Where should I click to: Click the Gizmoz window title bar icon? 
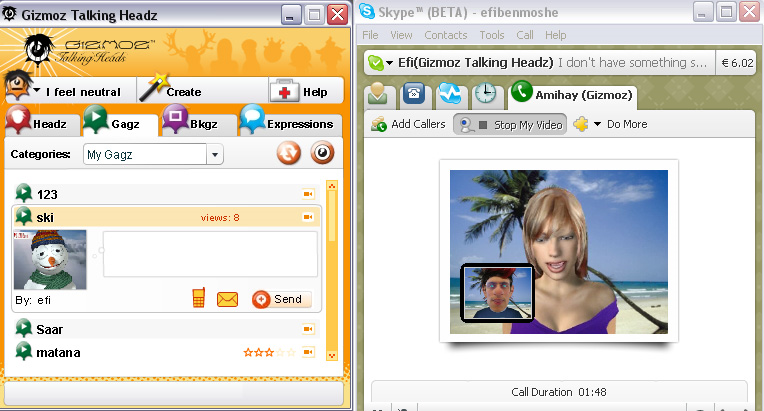point(9,14)
